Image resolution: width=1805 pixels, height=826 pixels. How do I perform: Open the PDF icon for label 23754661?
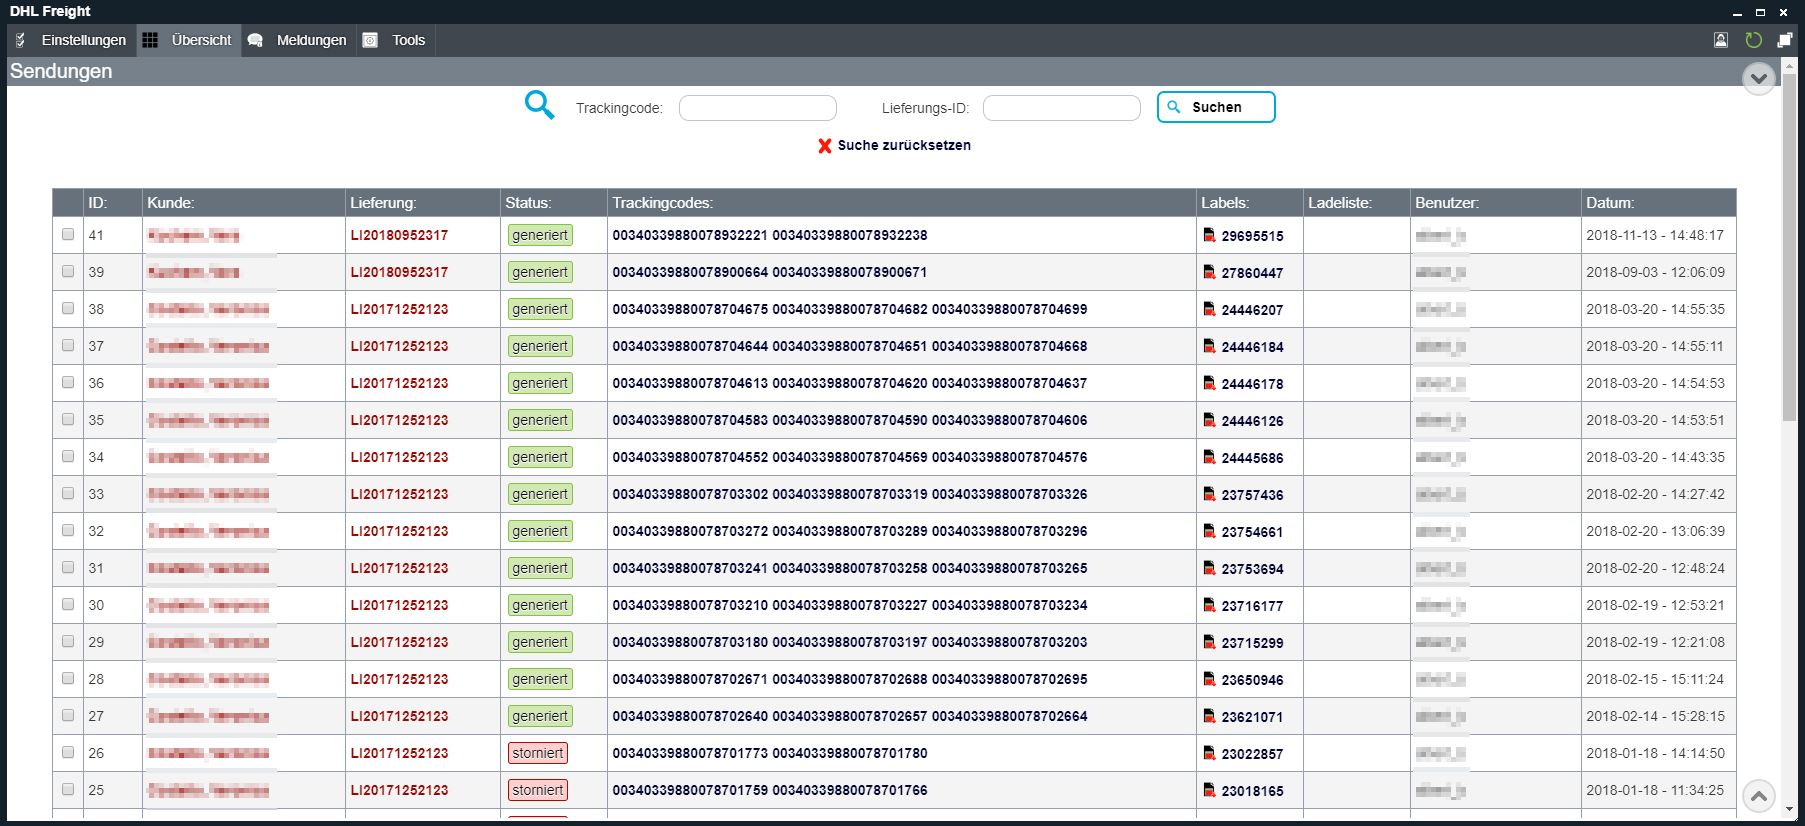[x=1209, y=532]
